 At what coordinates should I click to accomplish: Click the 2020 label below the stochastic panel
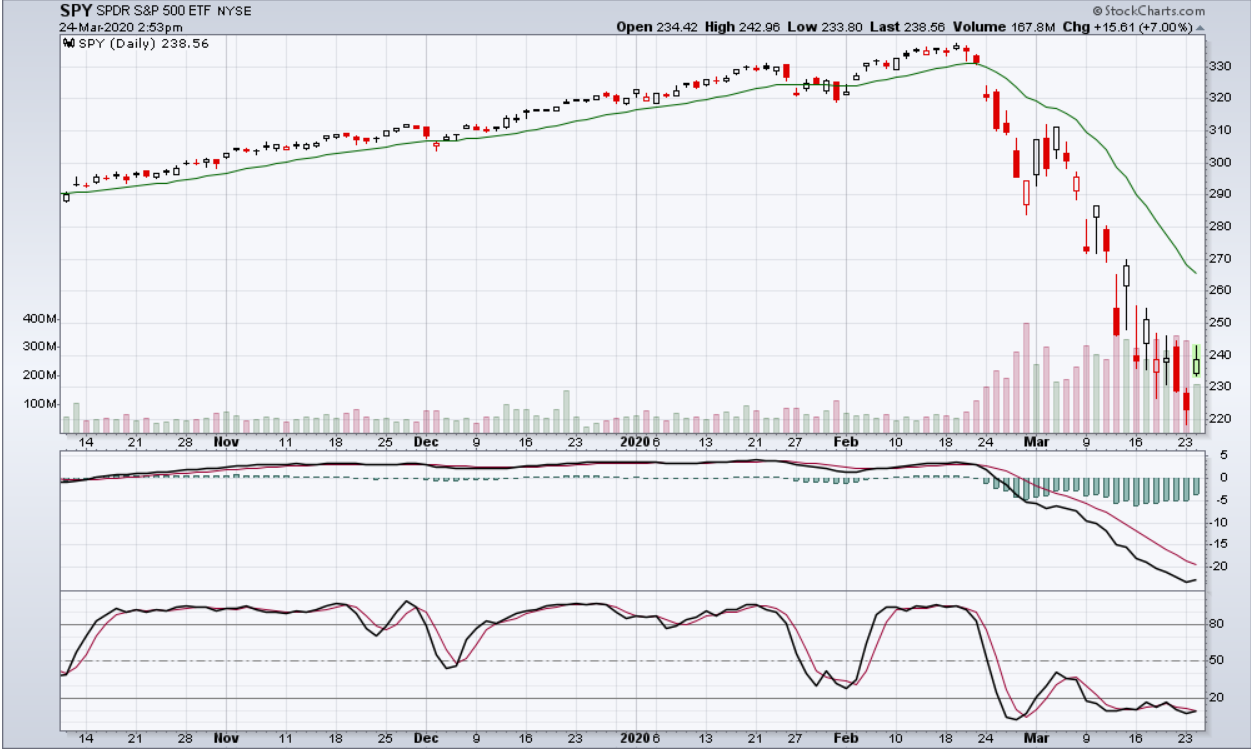point(634,739)
